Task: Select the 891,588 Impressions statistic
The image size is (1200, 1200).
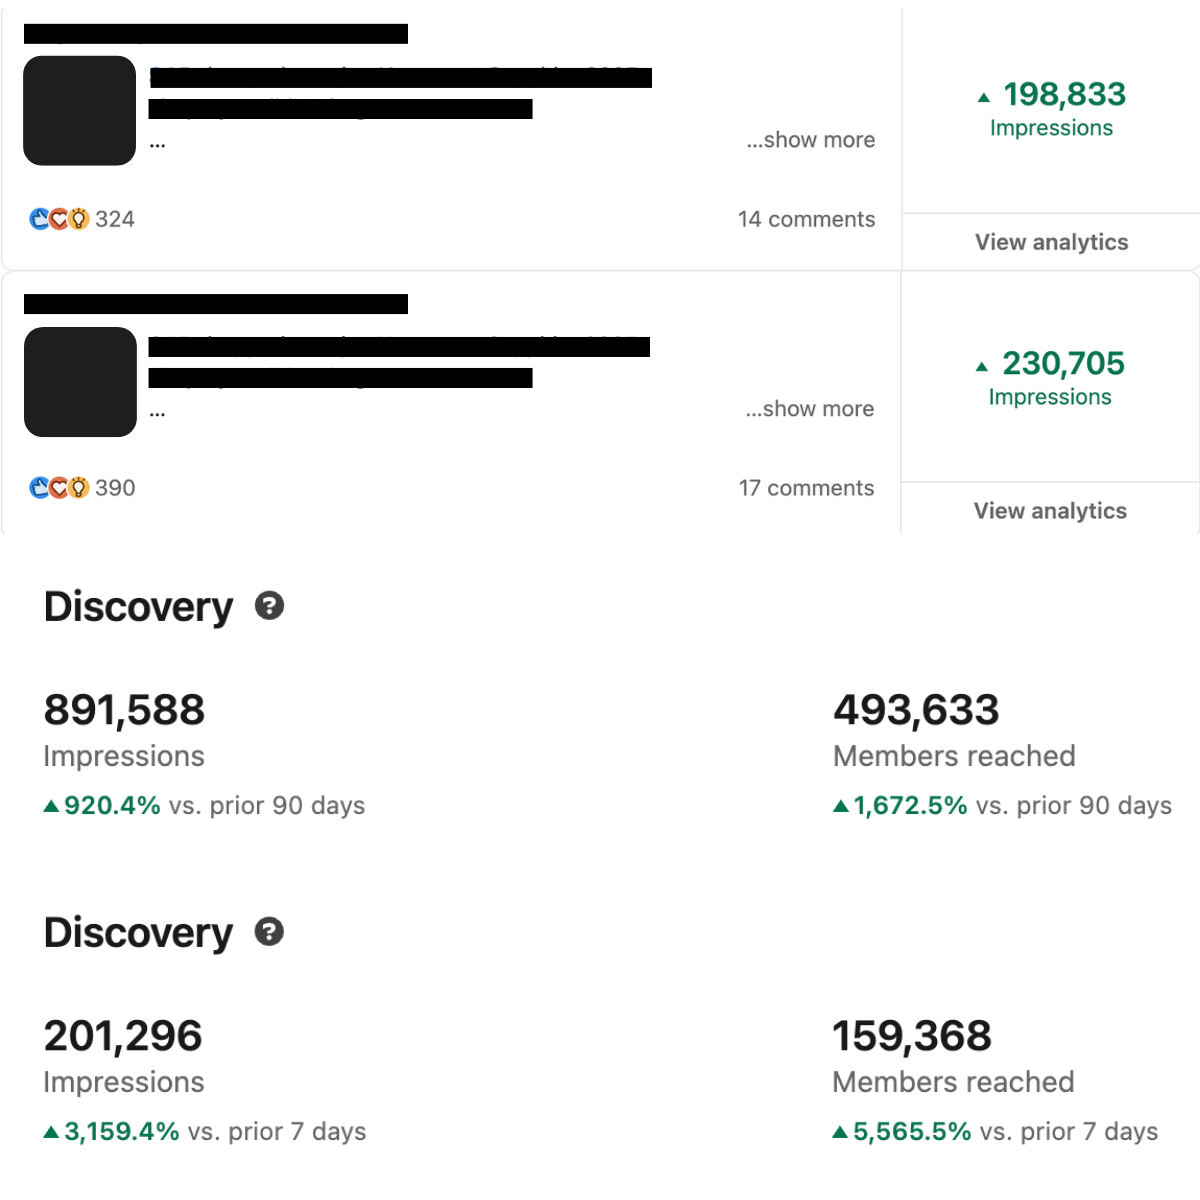Action: click(125, 711)
